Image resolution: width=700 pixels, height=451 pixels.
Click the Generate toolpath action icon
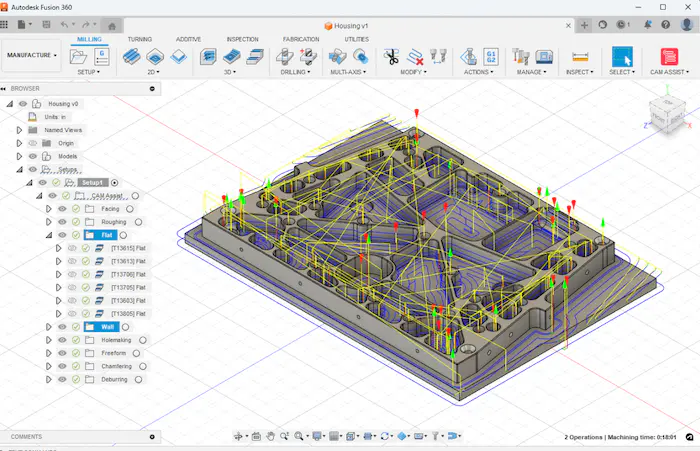click(x=468, y=57)
